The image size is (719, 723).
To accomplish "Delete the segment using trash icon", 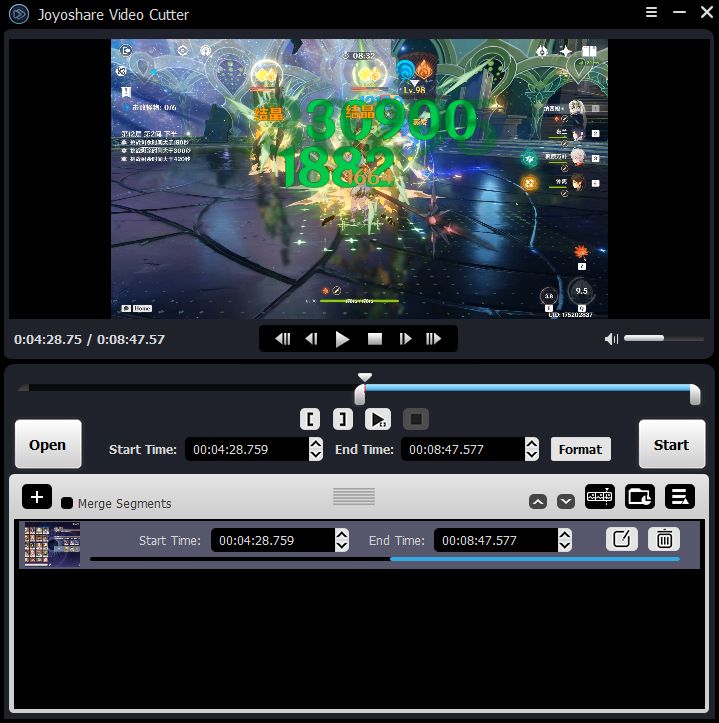I will click(x=663, y=540).
